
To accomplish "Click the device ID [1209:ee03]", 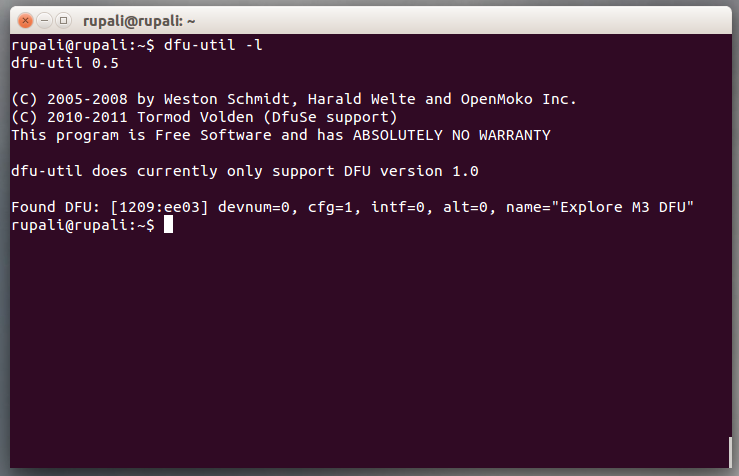I will (159, 207).
